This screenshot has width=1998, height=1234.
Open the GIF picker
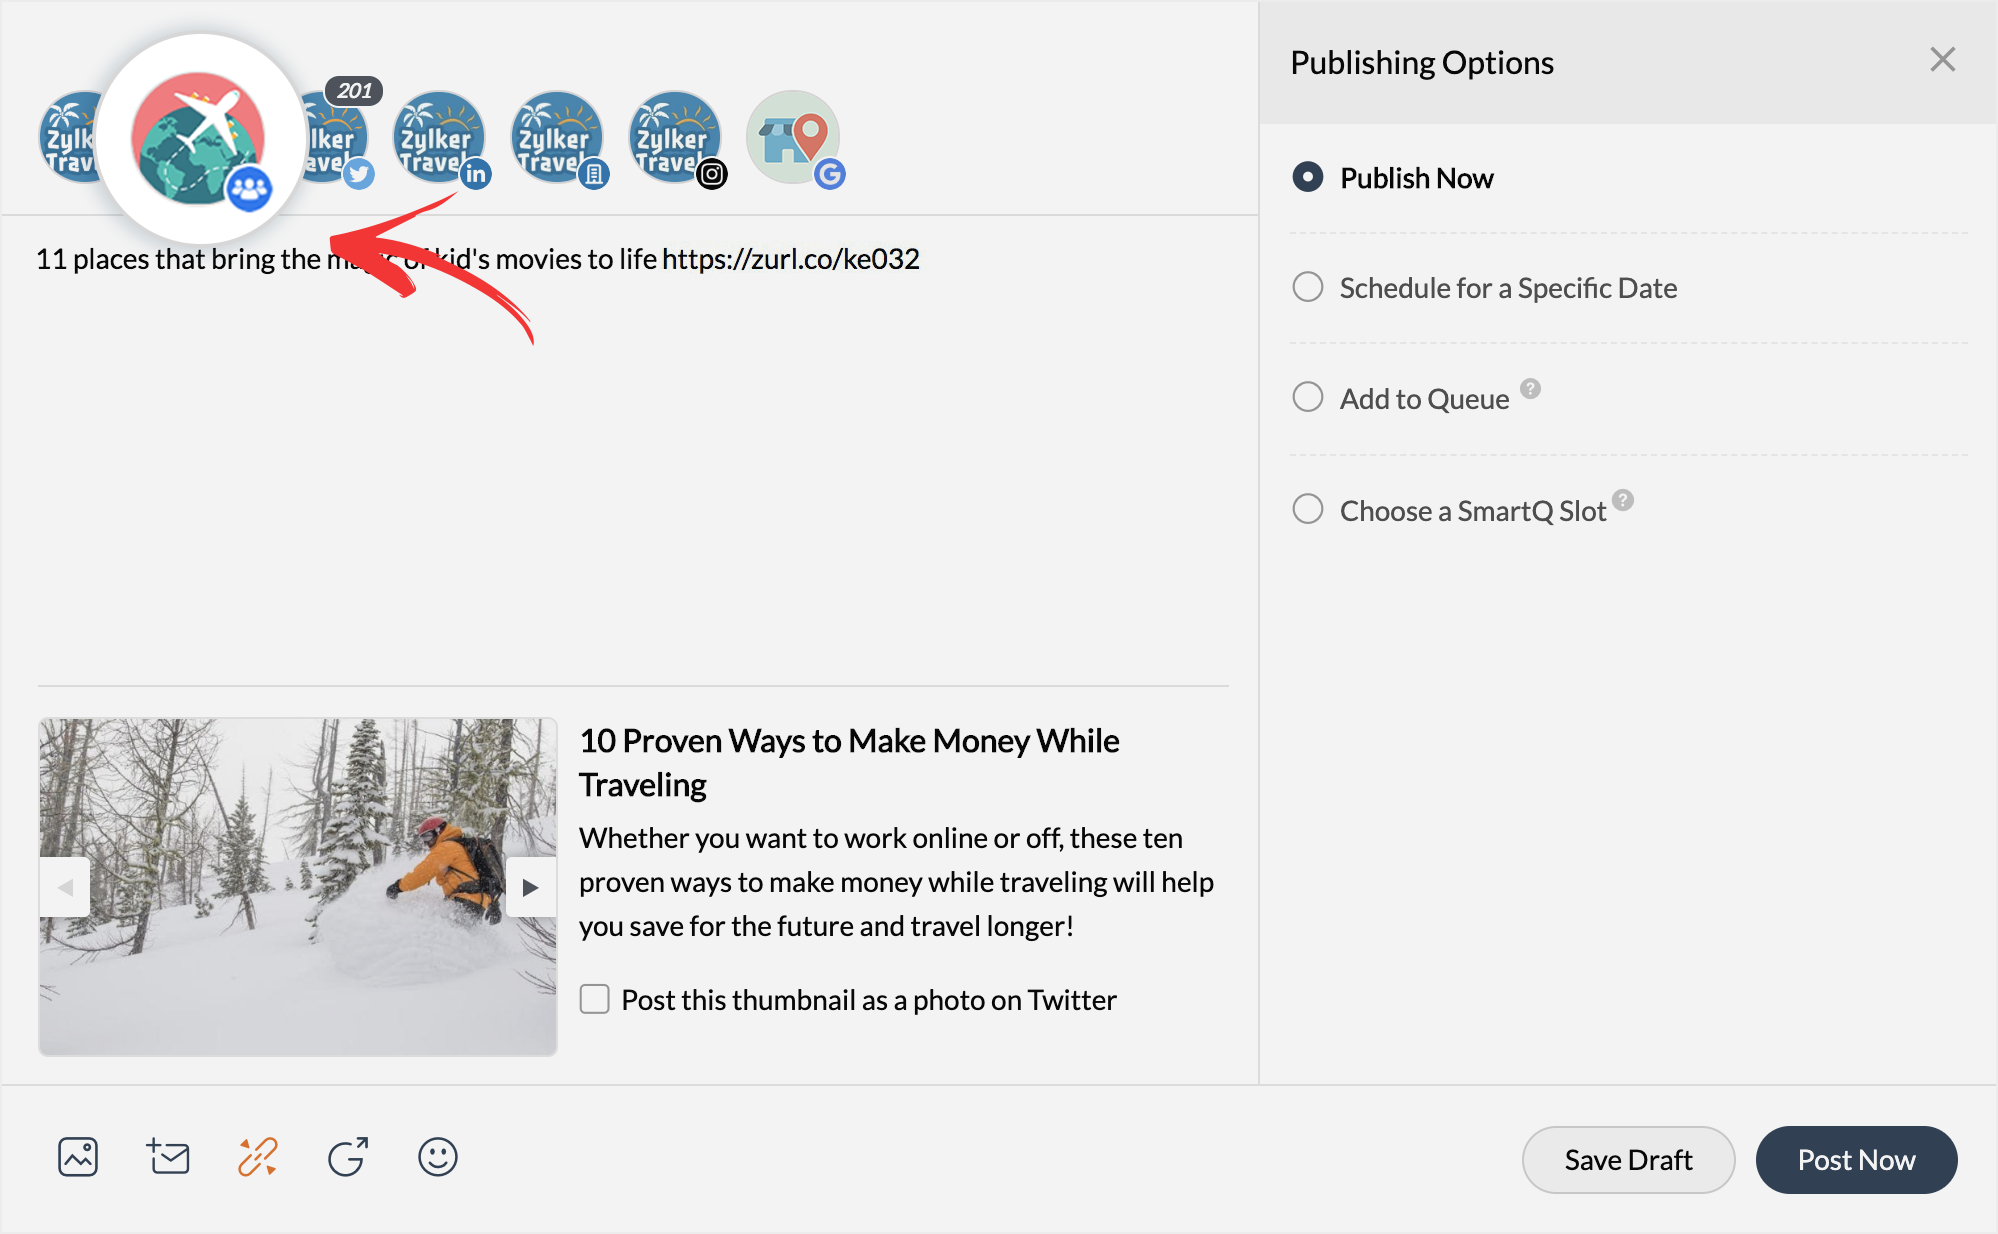coord(346,1157)
